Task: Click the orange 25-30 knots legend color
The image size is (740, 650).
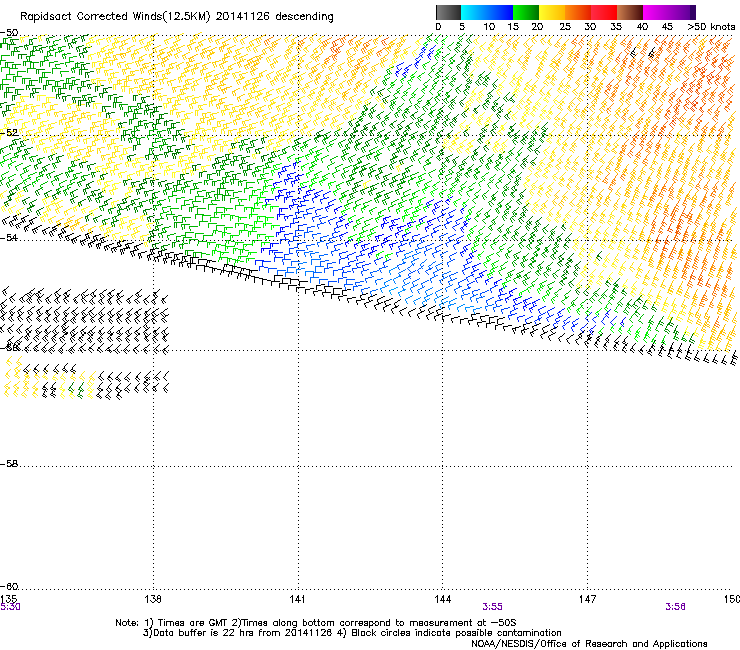Action: pos(578,12)
